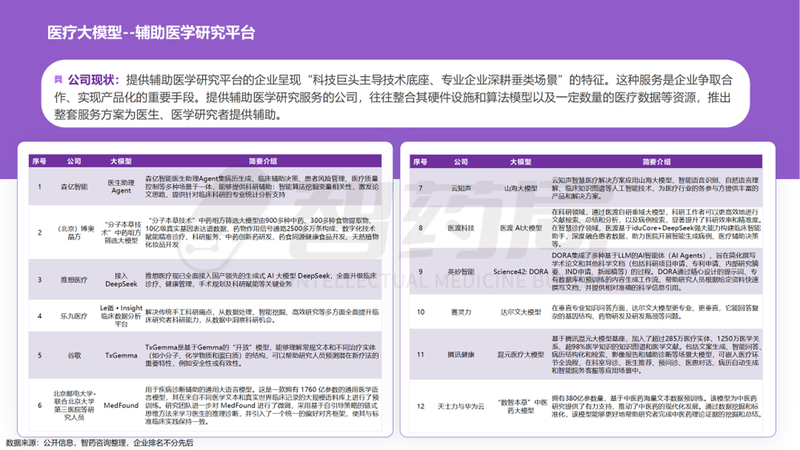Screen dimensions: 800x450
Task: Click the bold 公司现状 label
Action: point(93,80)
